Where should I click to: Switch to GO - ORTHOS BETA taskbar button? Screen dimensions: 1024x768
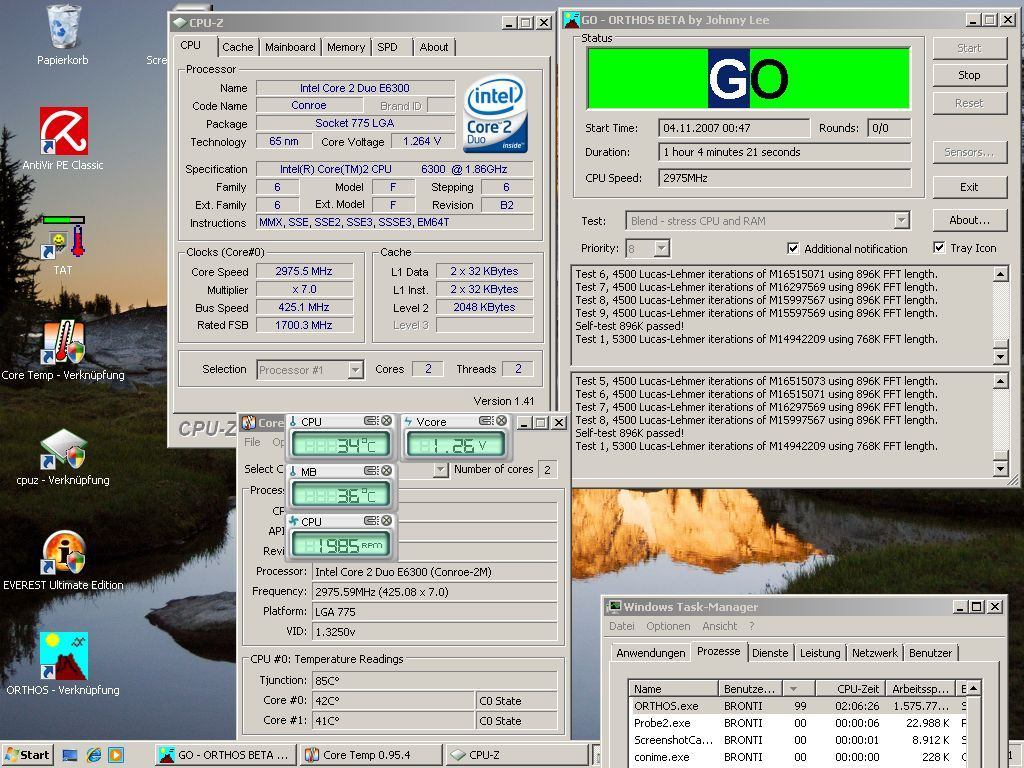click(x=226, y=755)
